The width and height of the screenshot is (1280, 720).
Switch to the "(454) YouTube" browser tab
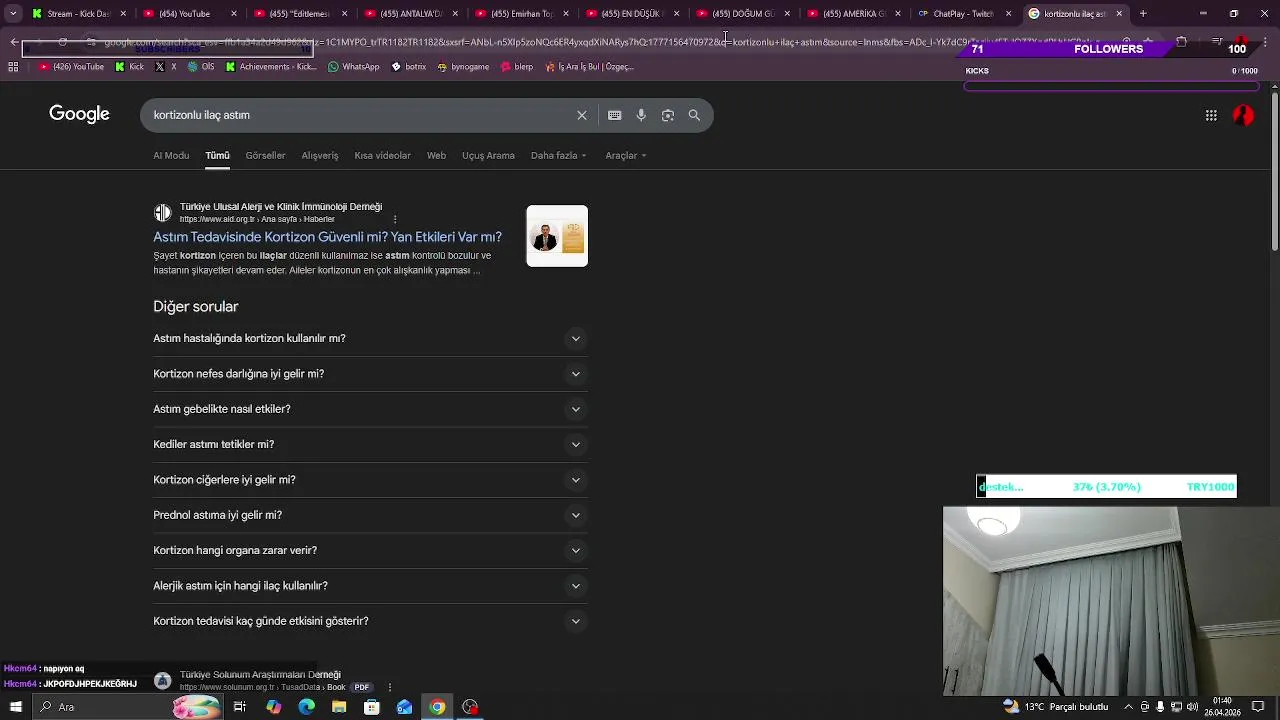[x=188, y=14]
